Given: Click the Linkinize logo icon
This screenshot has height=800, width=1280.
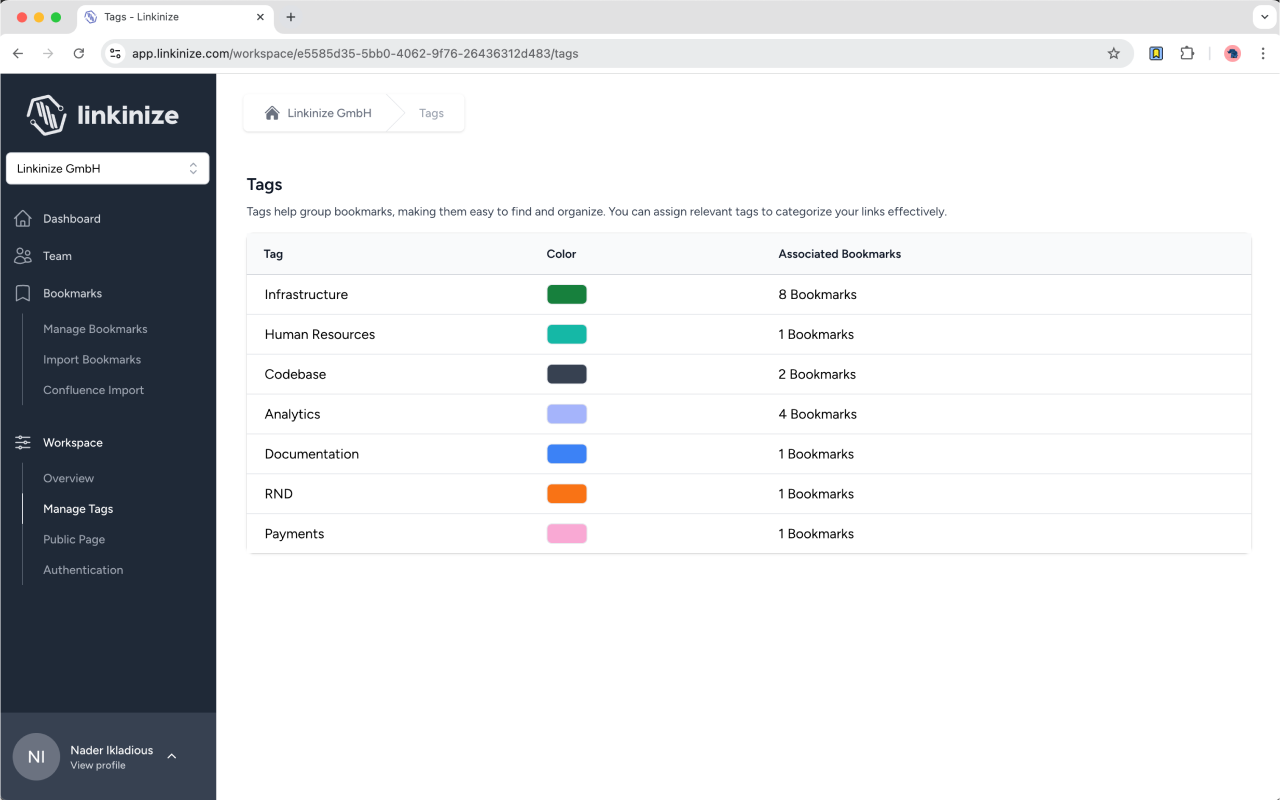Looking at the screenshot, I should pos(47,115).
